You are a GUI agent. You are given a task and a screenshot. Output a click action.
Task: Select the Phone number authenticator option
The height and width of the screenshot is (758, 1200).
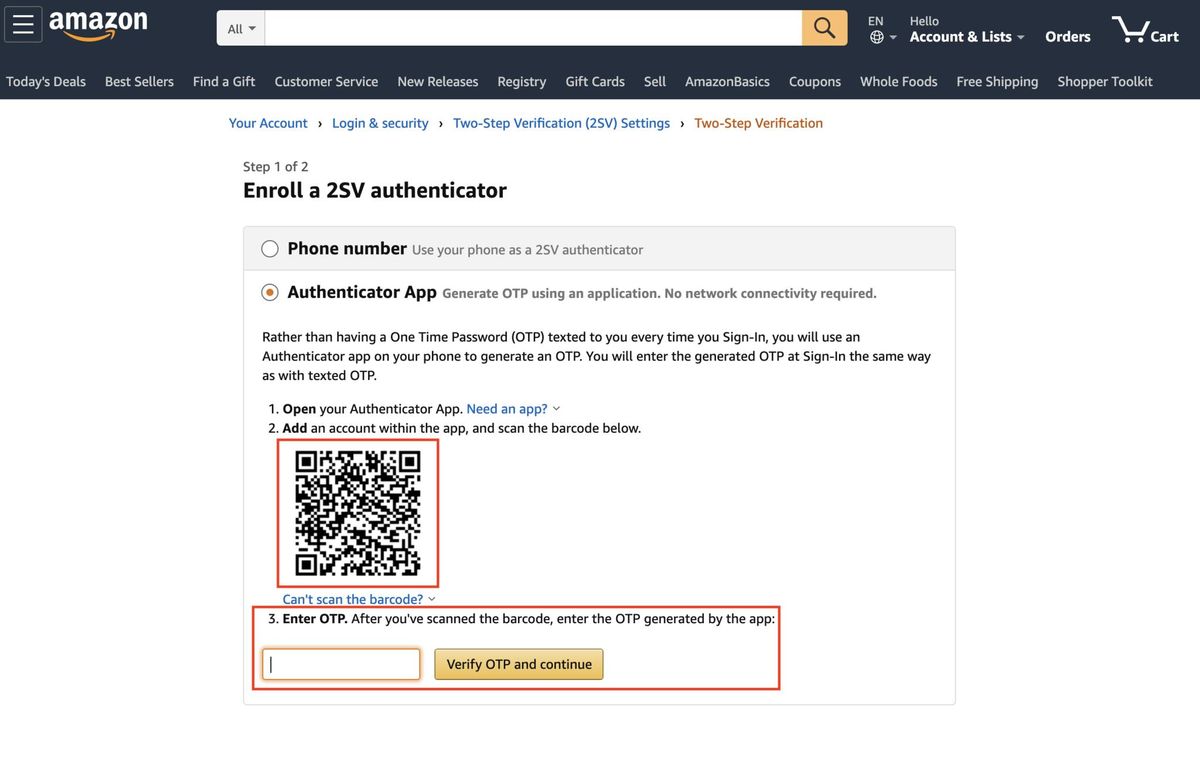click(269, 248)
